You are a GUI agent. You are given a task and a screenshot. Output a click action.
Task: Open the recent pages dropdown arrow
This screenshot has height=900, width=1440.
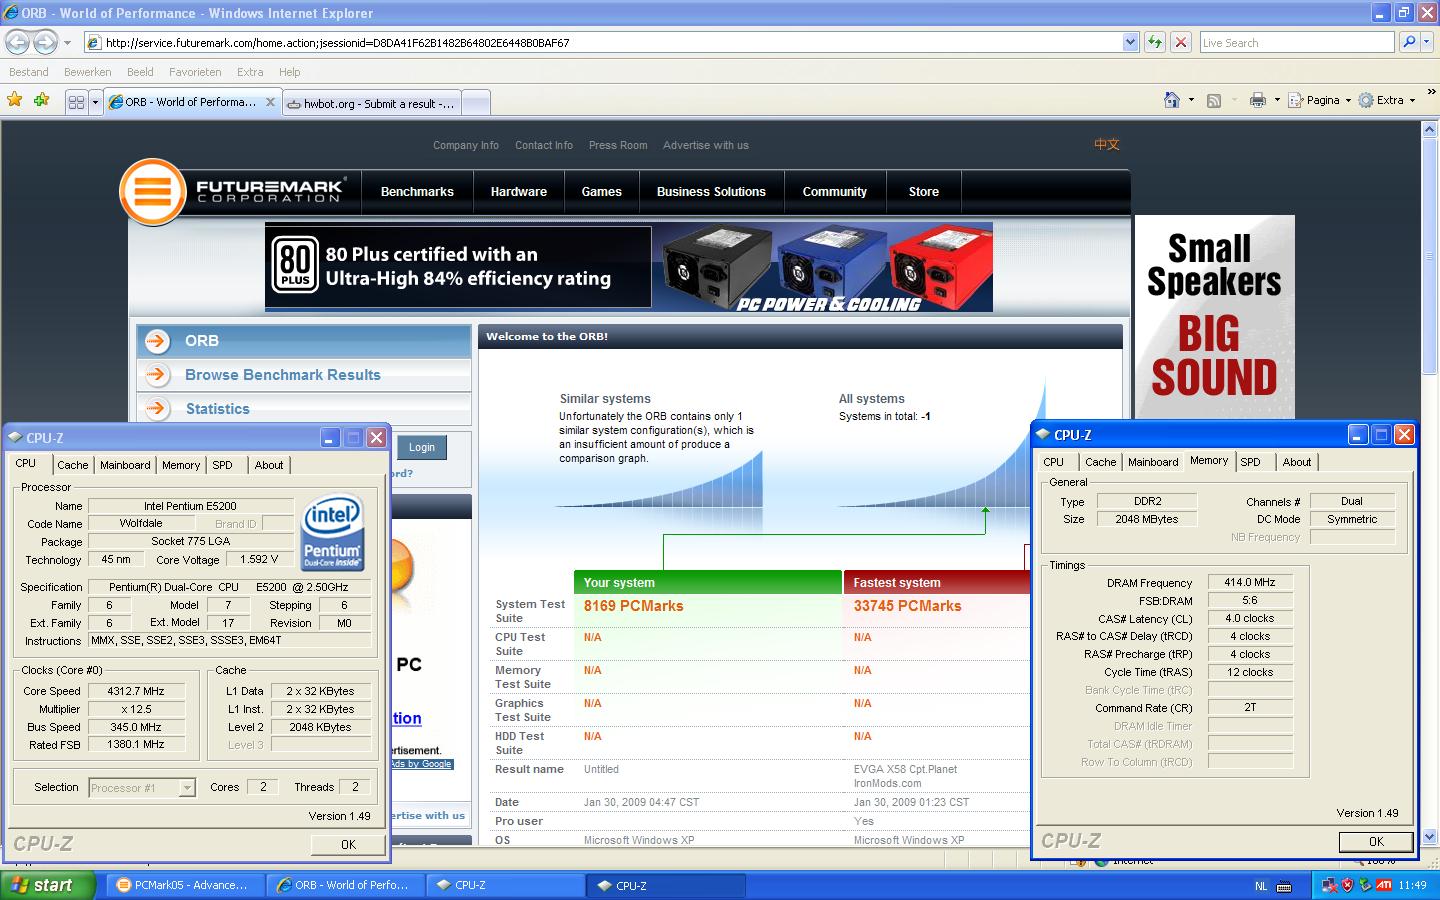coord(67,43)
